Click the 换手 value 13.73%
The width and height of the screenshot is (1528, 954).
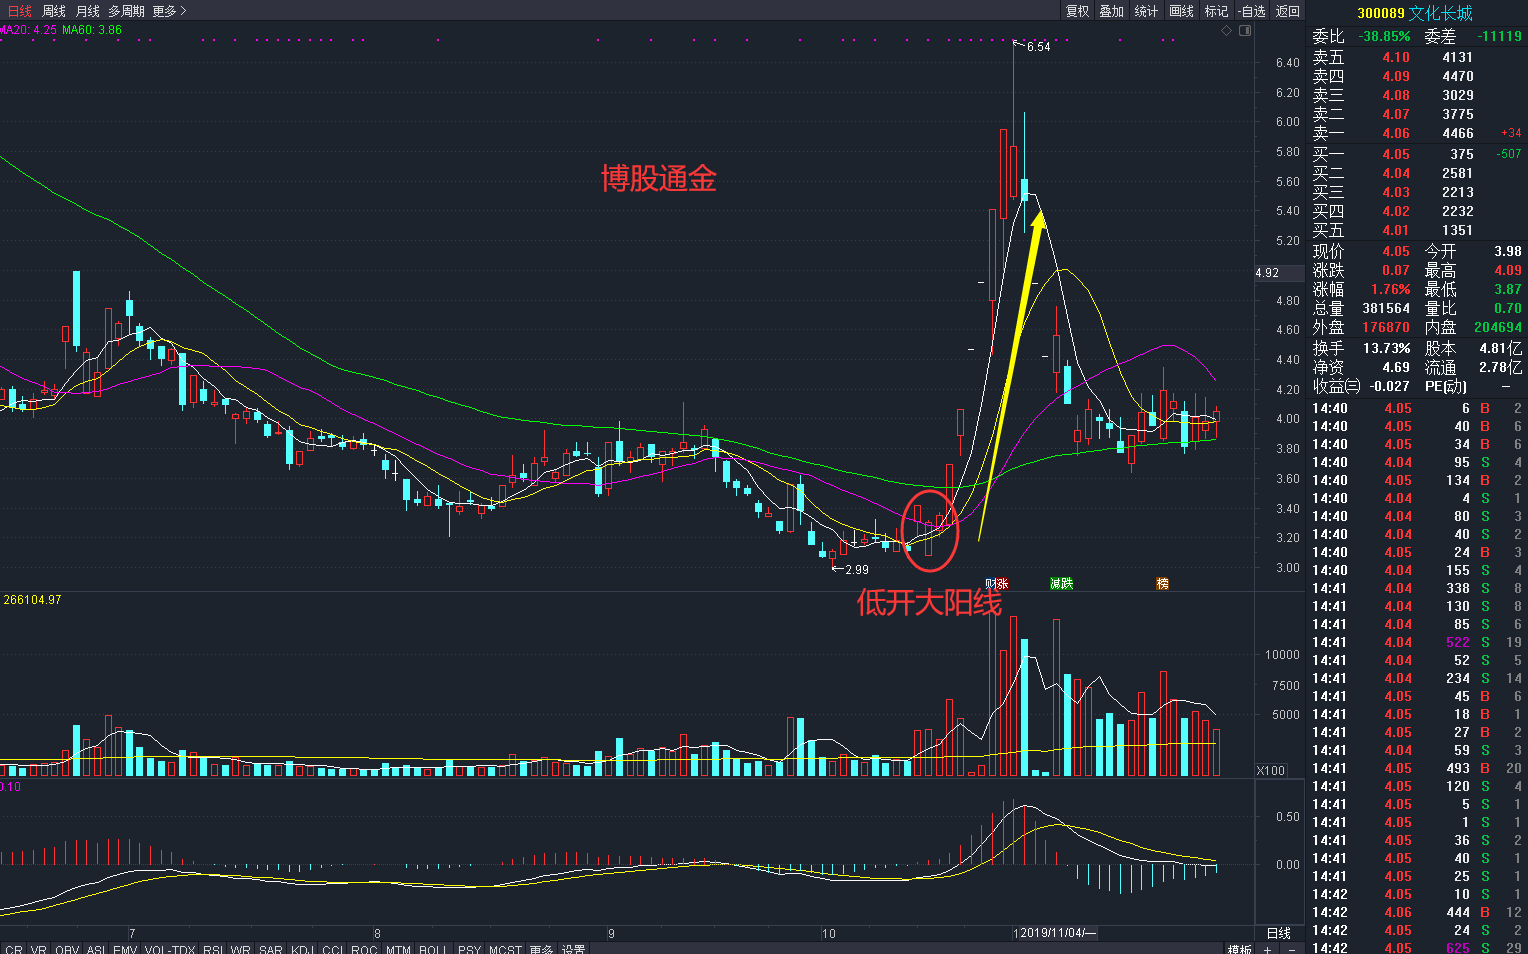(1386, 348)
